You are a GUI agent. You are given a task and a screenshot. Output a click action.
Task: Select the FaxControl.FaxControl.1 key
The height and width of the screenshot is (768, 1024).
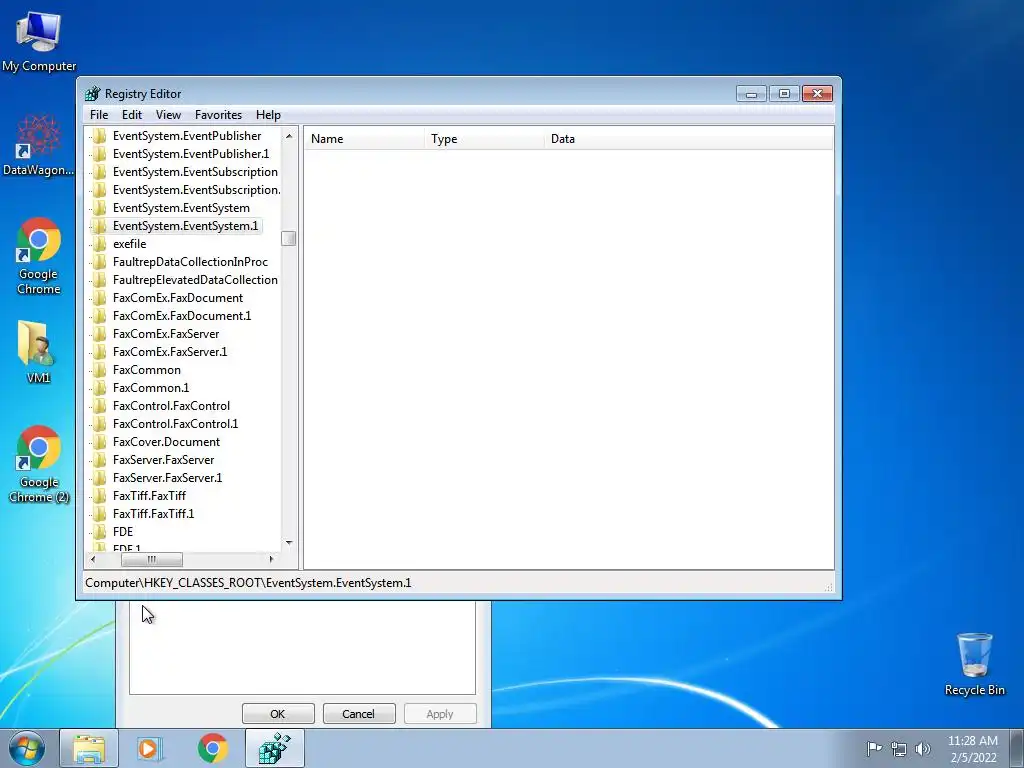coord(175,424)
